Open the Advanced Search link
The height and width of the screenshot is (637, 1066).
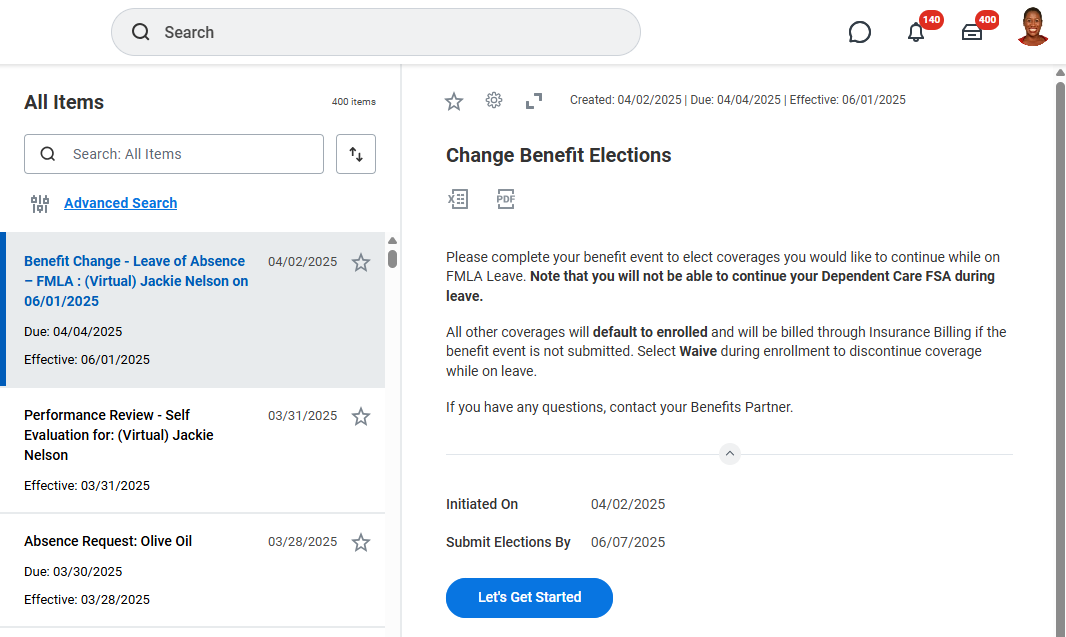pyautogui.click(x=120, y=203)
